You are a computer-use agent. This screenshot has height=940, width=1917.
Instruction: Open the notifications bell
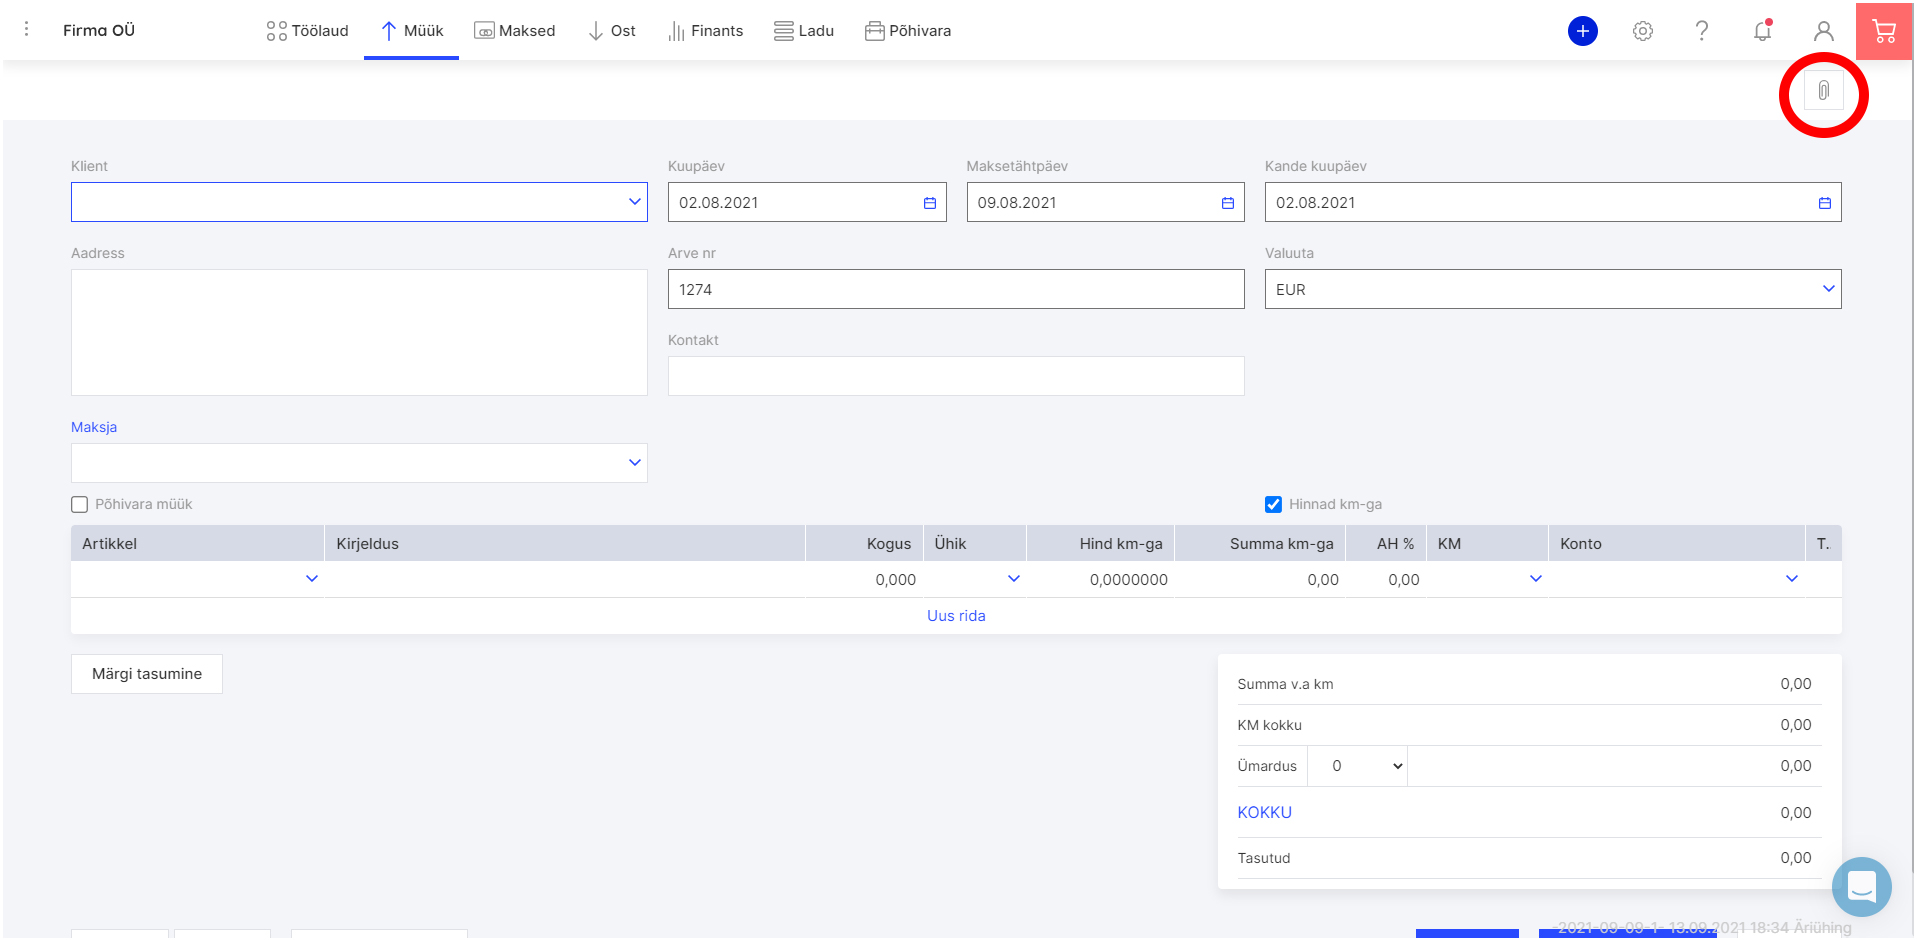click(x=1763, y=31)
